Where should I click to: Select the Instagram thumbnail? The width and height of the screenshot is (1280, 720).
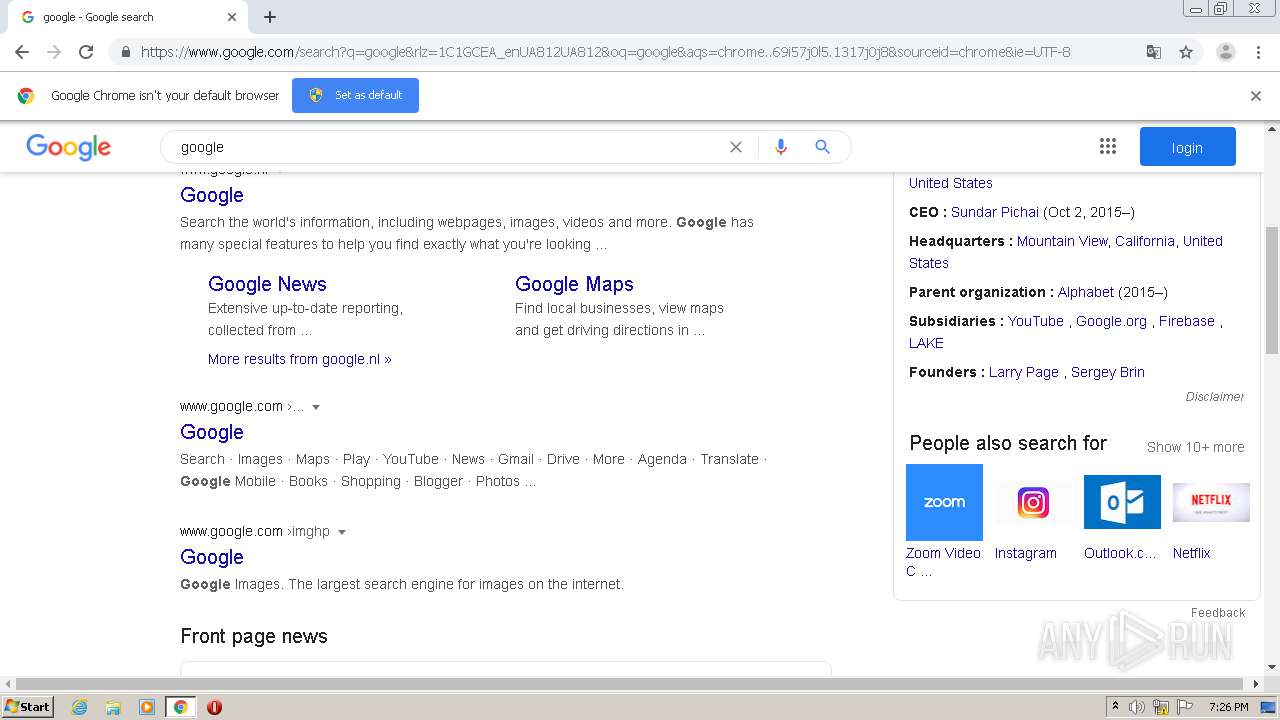pos(1033,502)
